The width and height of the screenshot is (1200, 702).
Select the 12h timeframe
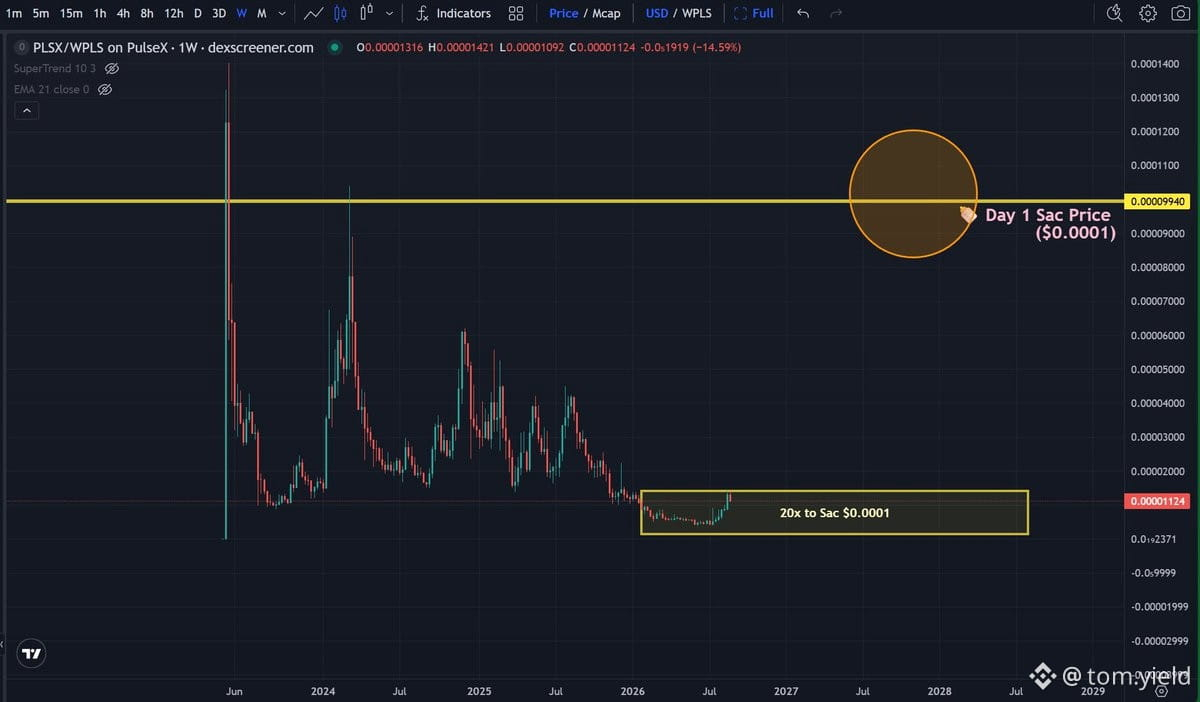point(174,13)
